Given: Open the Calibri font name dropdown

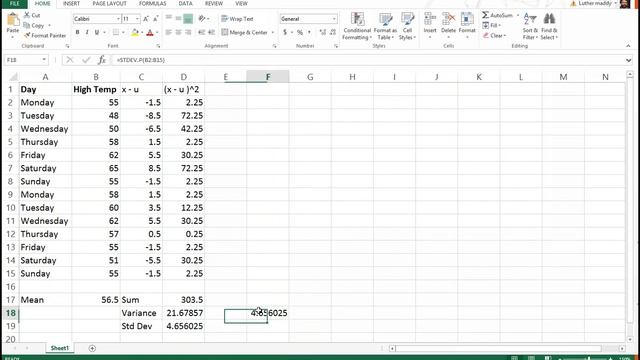Looking at the screenshot, I should tap(118, 19).
